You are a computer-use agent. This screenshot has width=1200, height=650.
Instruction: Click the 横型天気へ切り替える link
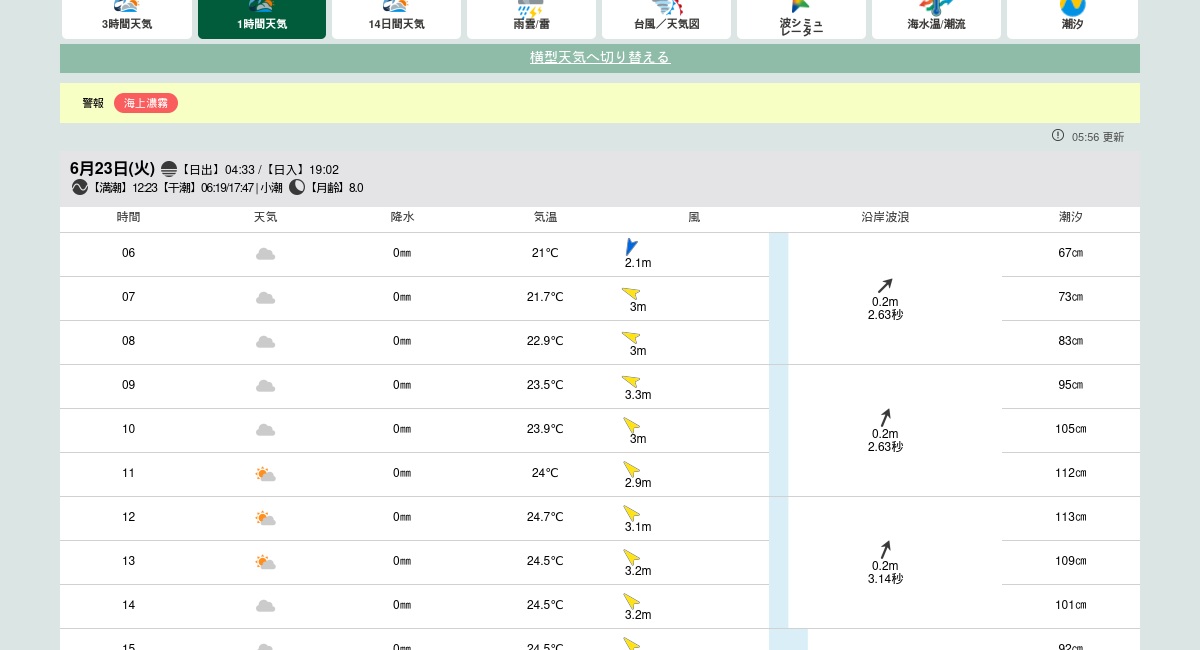coord(600,57)
